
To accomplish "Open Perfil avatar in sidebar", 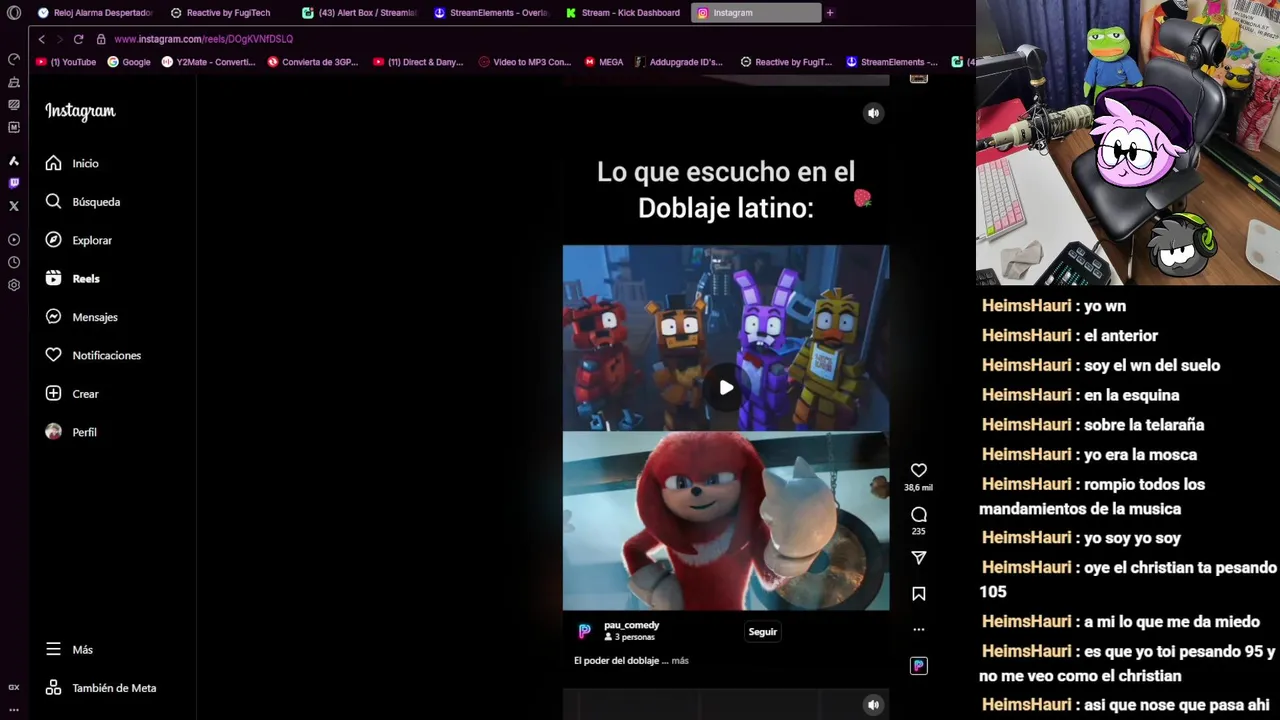I will (x=53, y=432).
